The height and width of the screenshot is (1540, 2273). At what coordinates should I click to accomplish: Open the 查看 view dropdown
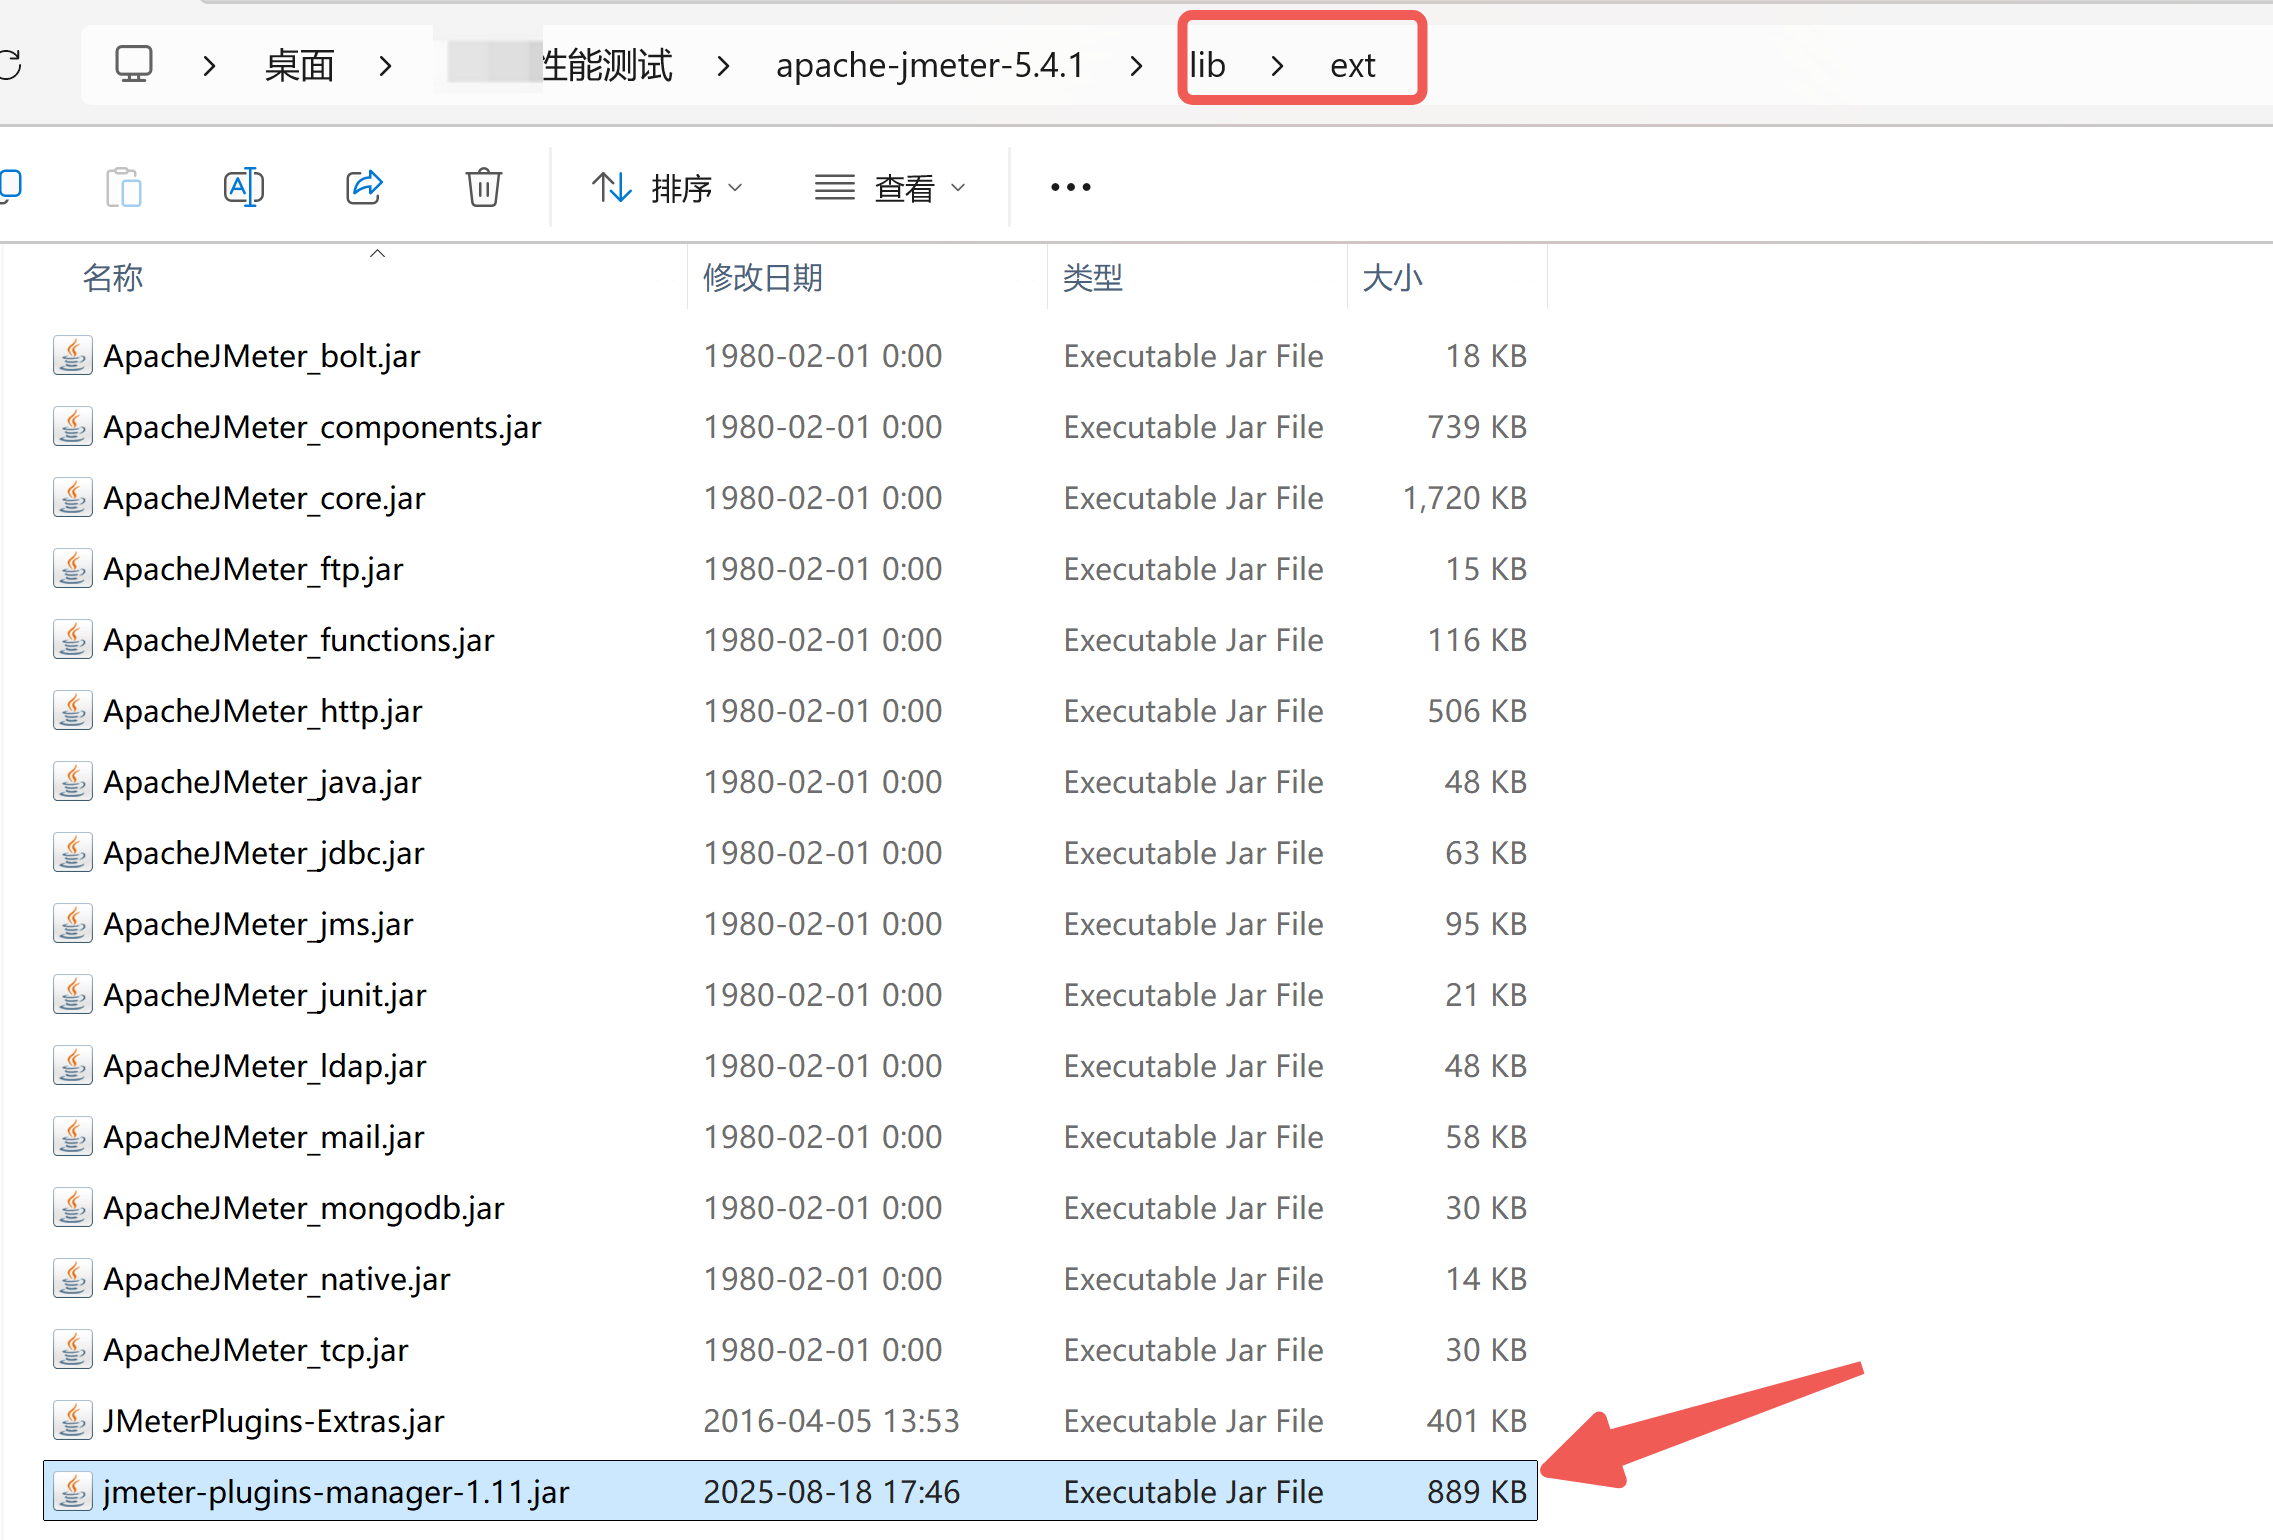coord(890,187)
